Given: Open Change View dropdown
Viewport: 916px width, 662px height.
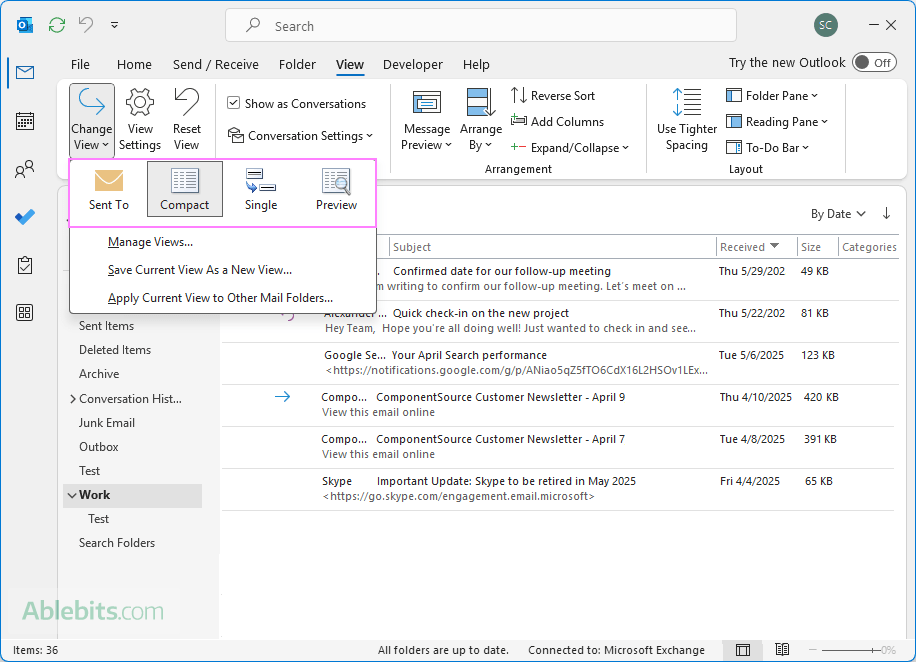Looking at the screenshot, I should [92, 120].
